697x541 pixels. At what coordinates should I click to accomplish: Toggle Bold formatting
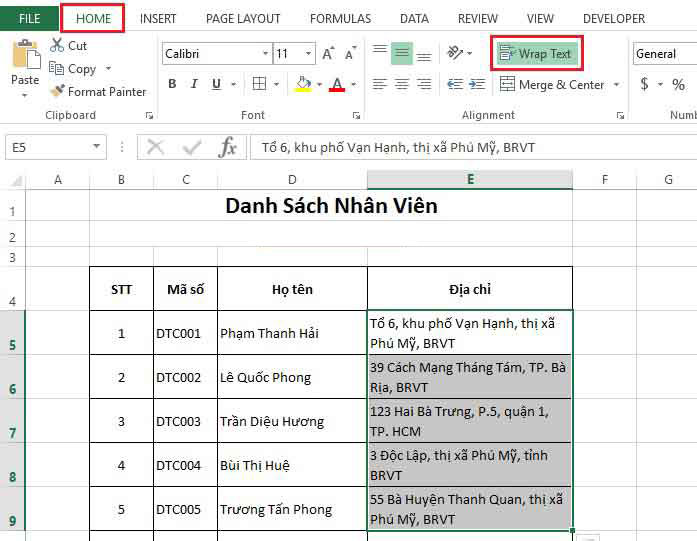(x=172, y=85)
